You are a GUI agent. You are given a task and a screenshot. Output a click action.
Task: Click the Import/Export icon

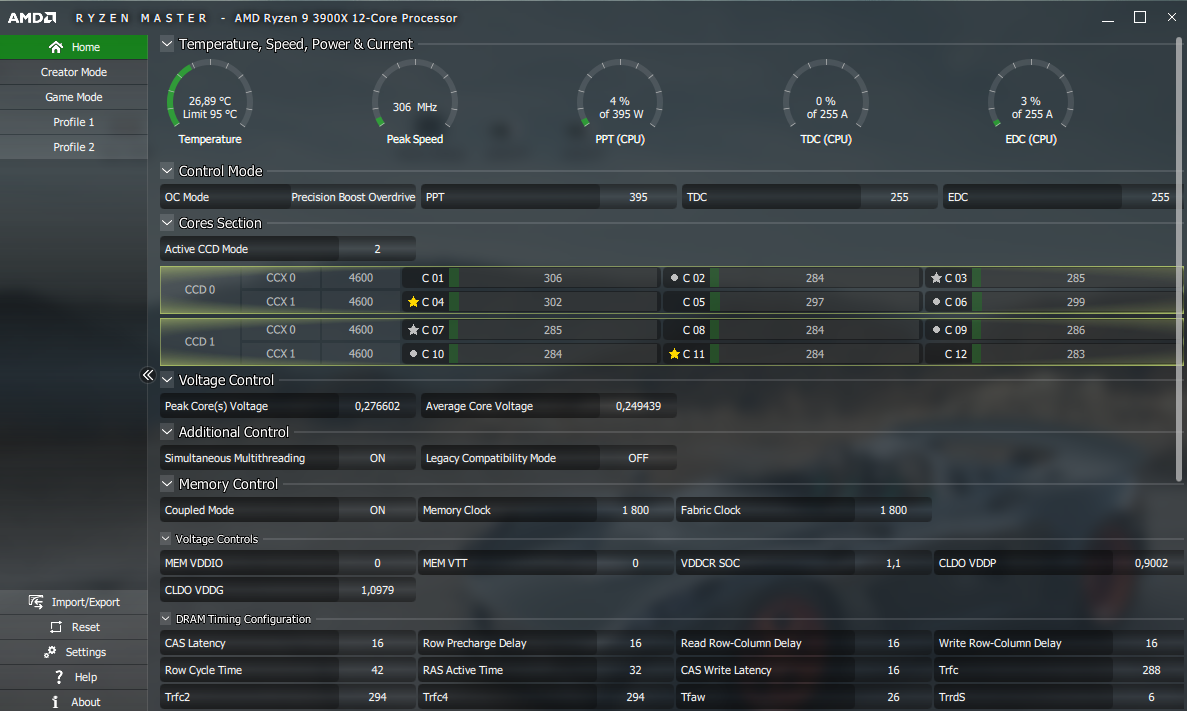pyautogui.click(x=36, y=602)
